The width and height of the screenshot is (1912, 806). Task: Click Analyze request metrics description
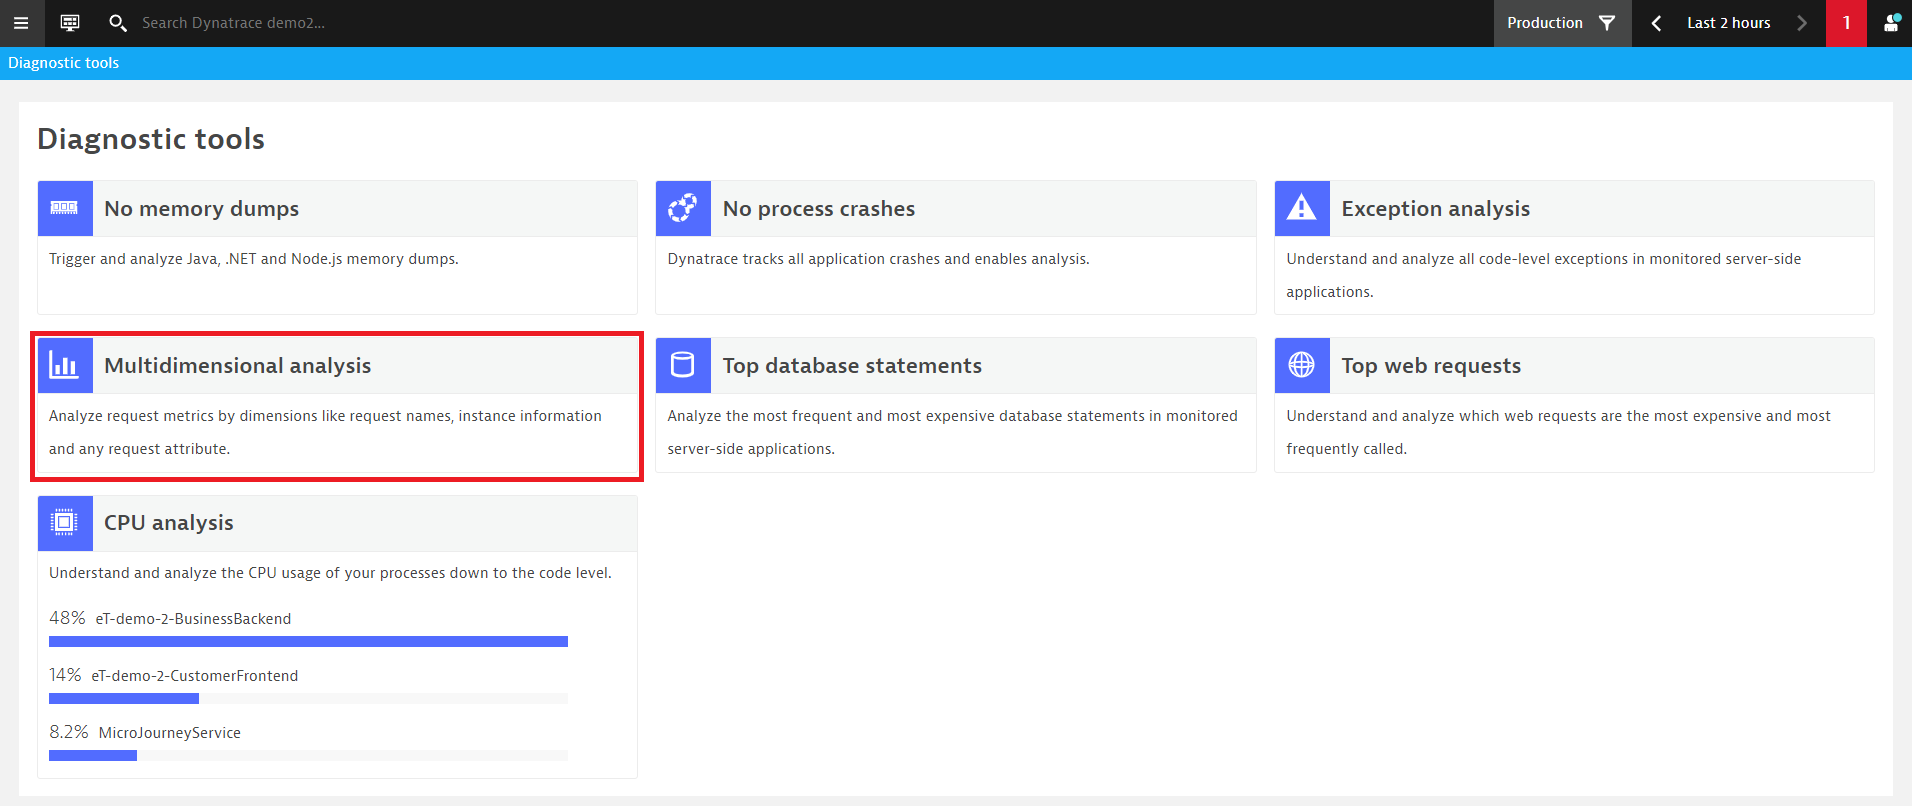325,432
